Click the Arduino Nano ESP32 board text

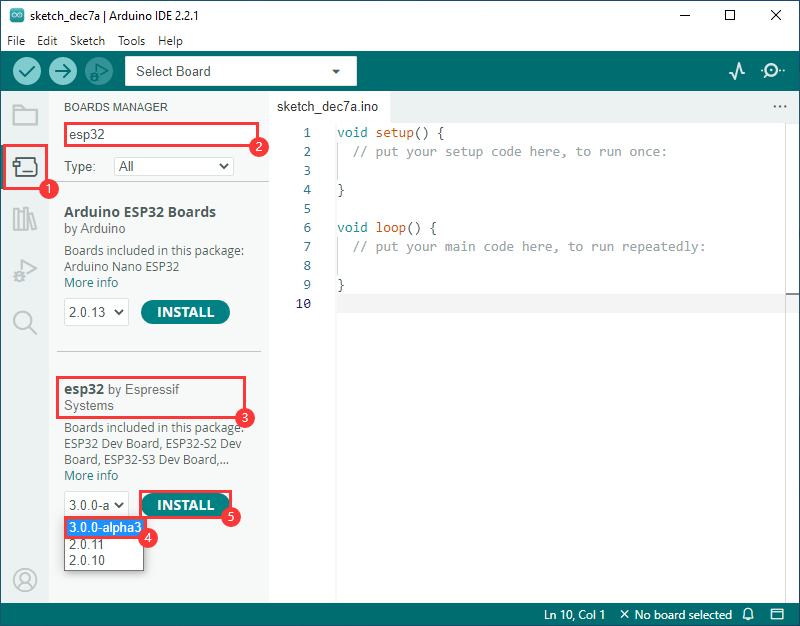tap(121, 266)
